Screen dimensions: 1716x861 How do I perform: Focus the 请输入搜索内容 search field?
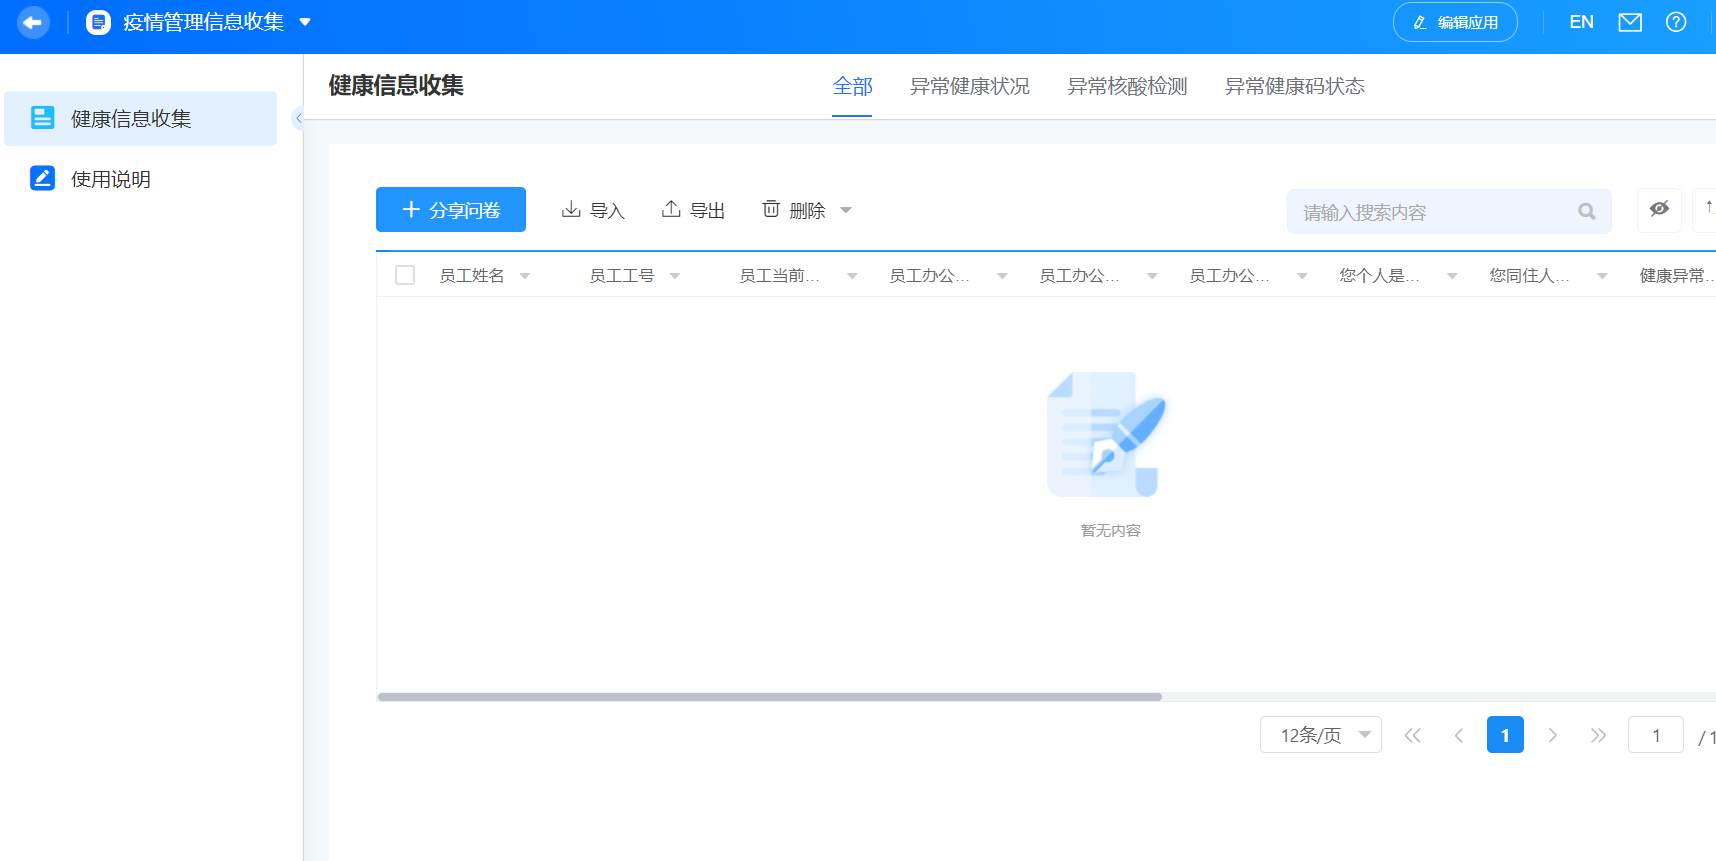pos(1449,211)
